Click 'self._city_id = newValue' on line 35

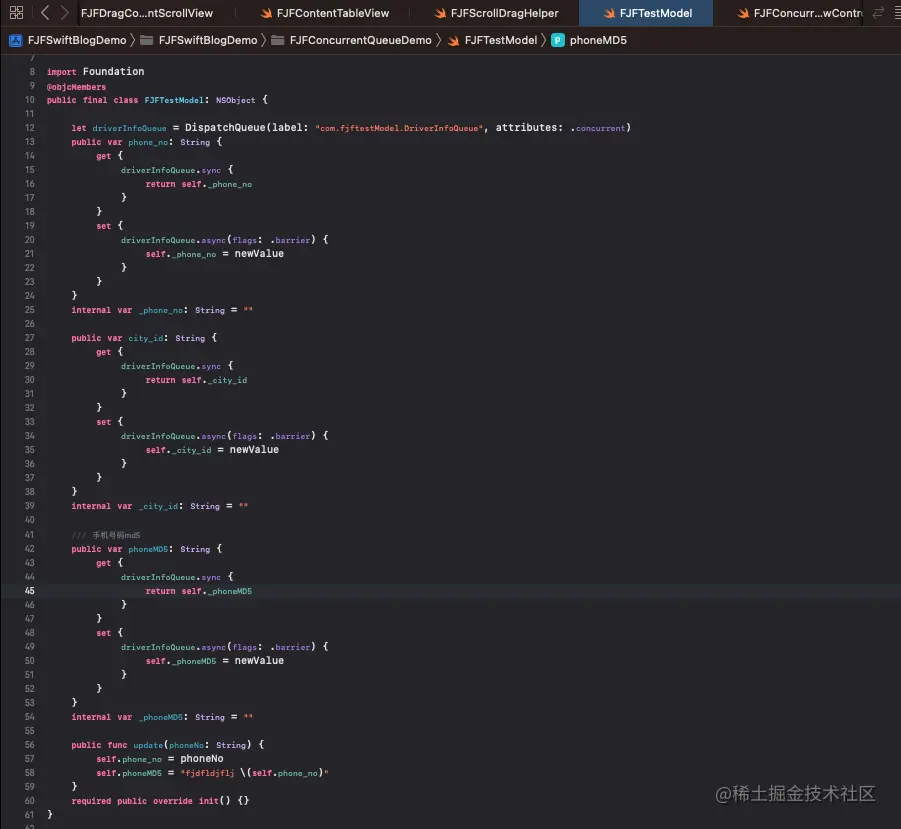click(x=212, y=449)
